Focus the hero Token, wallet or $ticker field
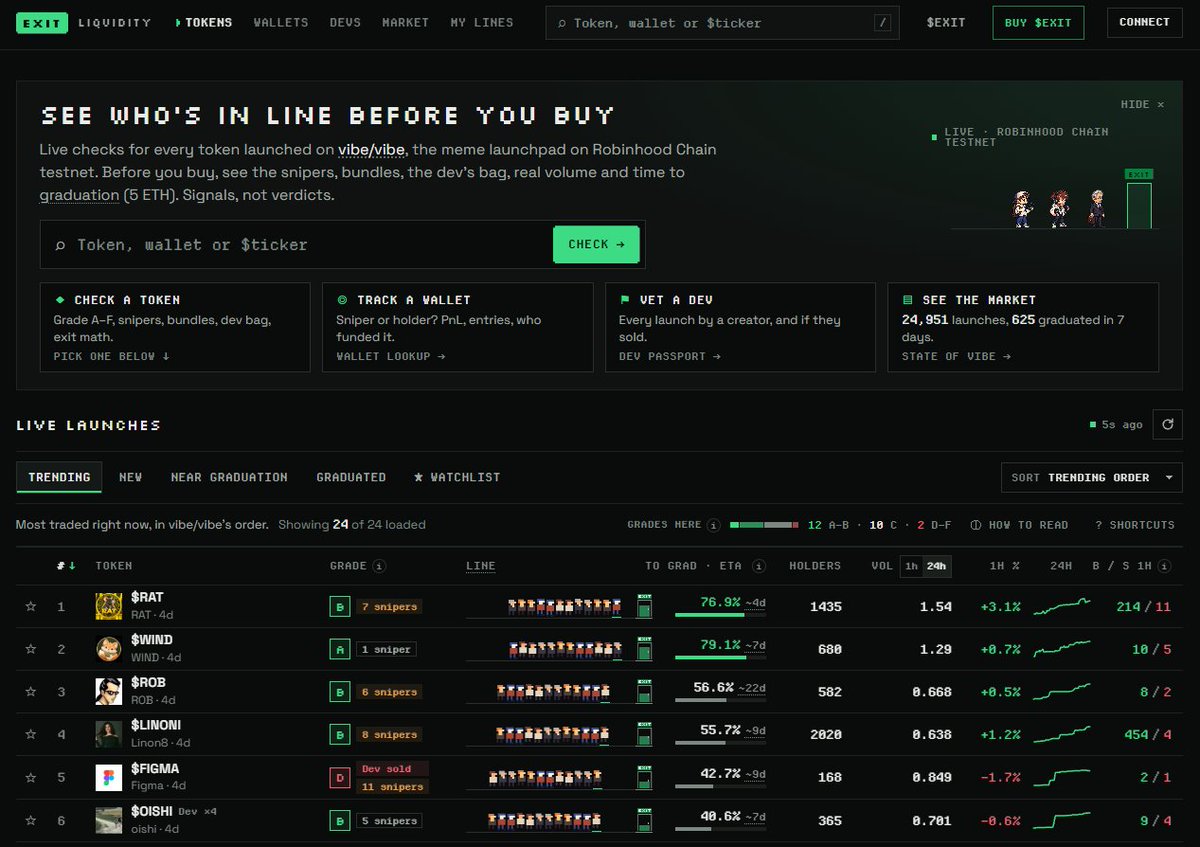 pyautogui.click(x=297, y=244)
